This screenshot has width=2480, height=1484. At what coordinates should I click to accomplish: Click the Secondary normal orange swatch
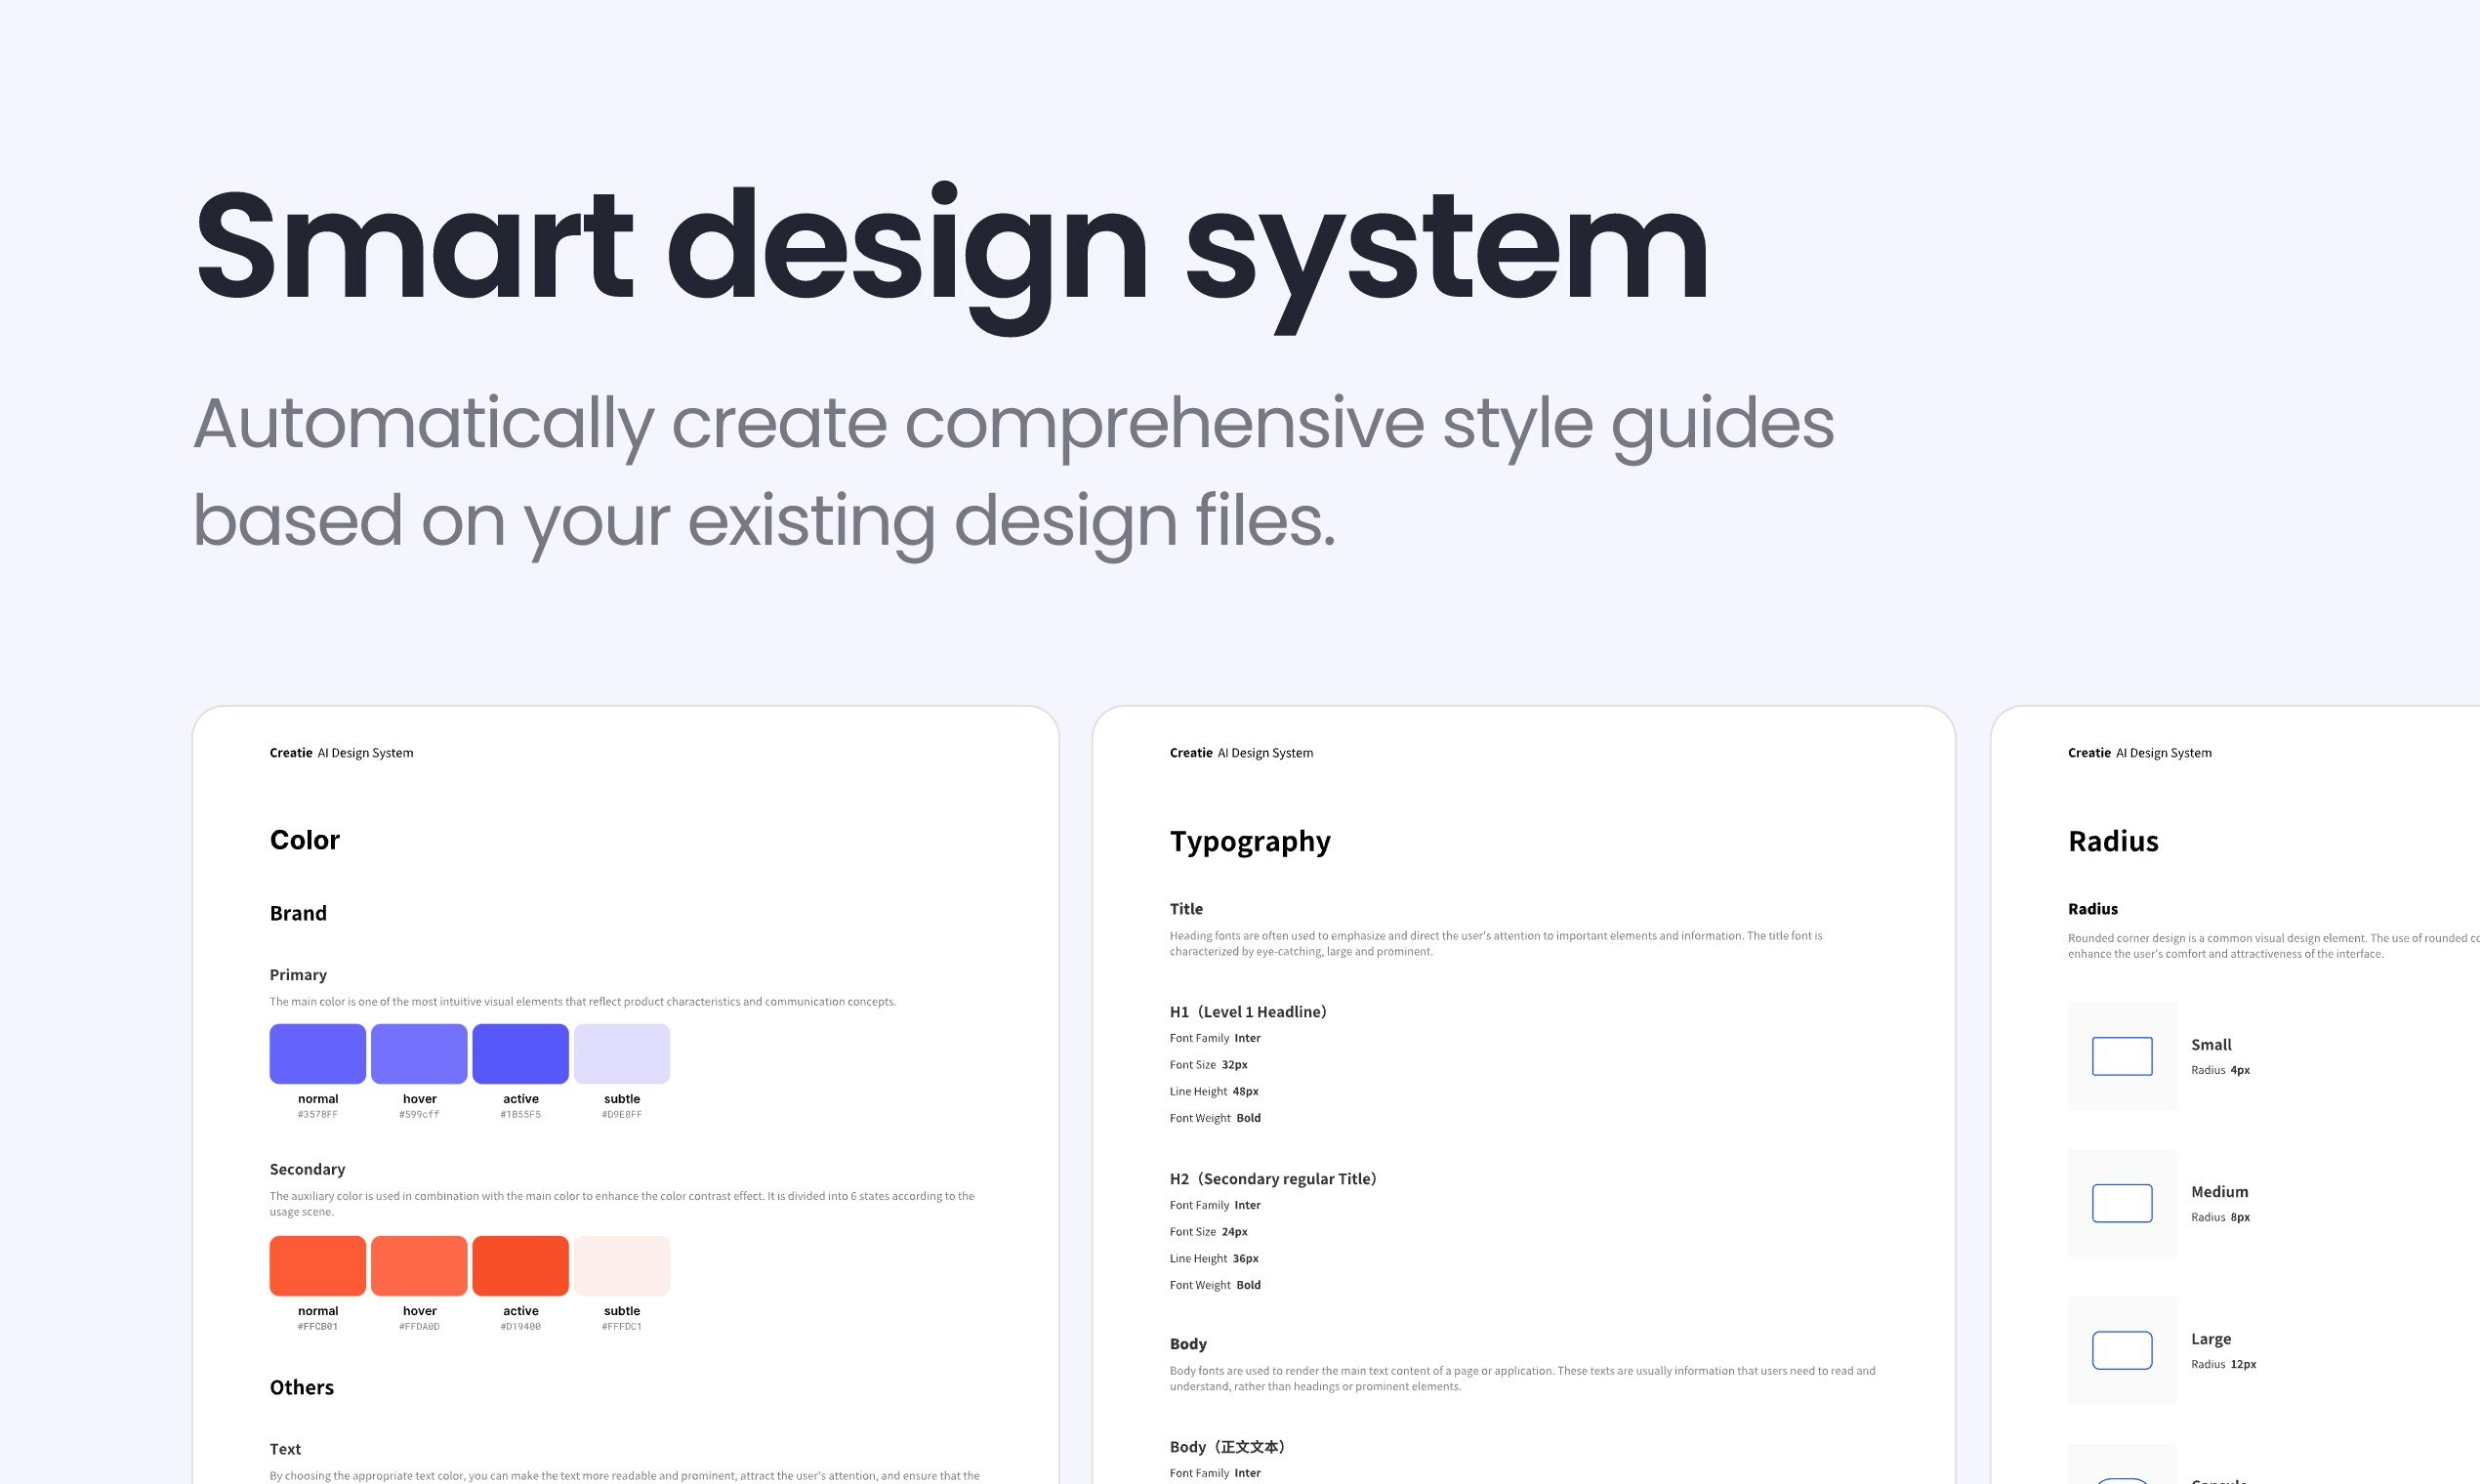(x=317, y=1265)
